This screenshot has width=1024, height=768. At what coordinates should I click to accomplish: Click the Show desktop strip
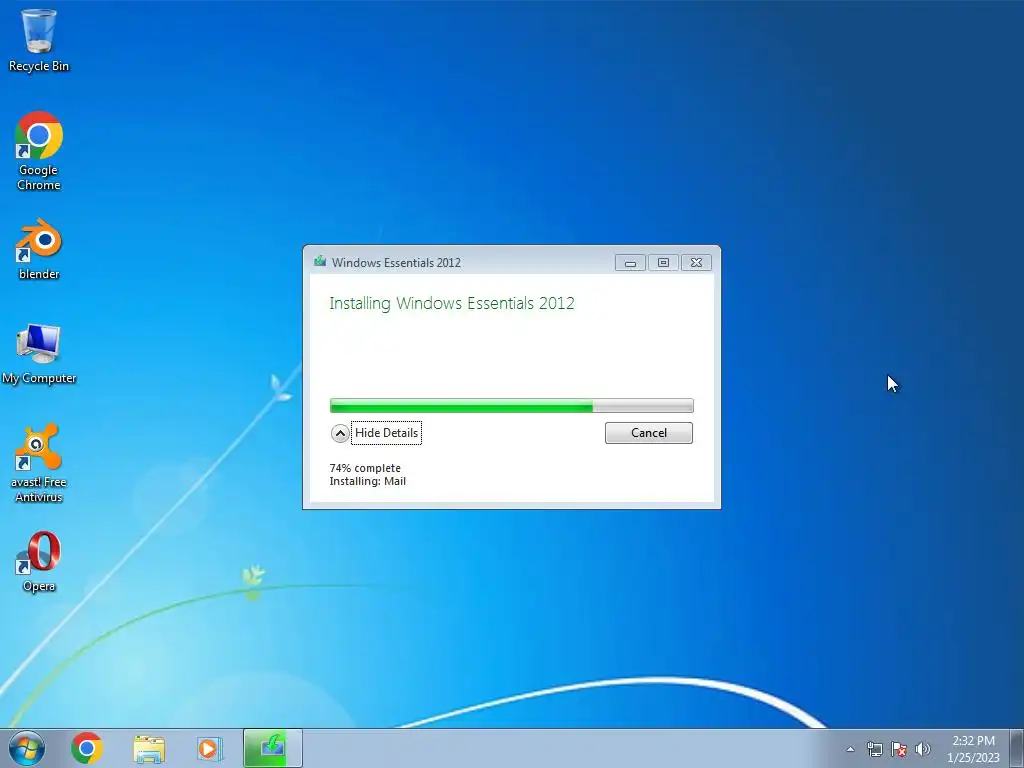pos(1017,748)
